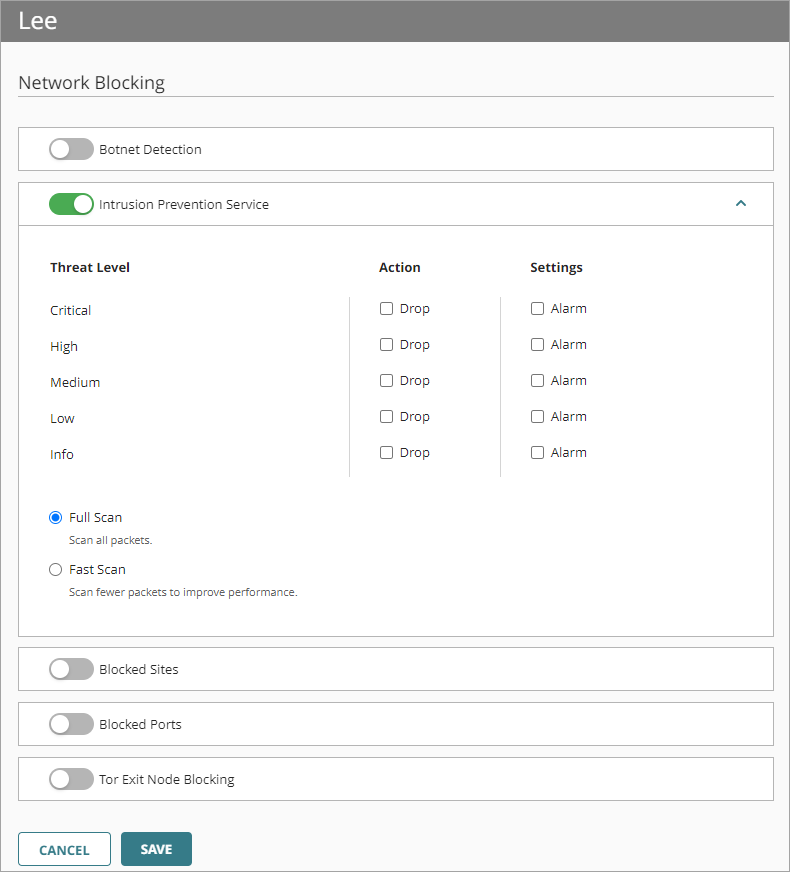The width and height of the screenshot is (790, 872).
Task: Collapse the Intrusion Prevention Service section
Action: (x=741, y=203)
